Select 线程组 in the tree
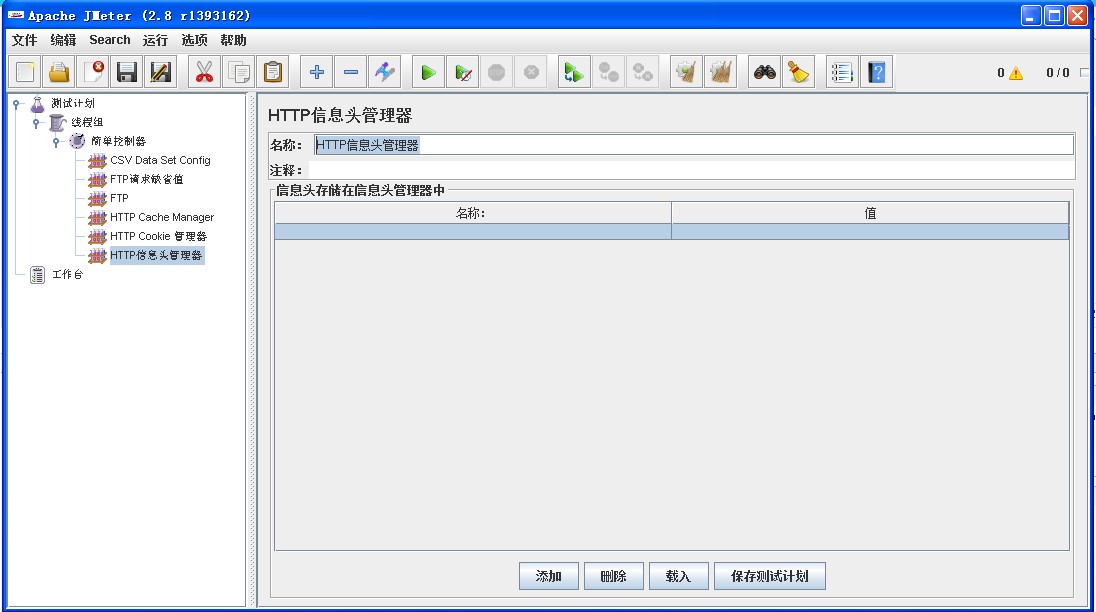The image size is (1096, 612). [x=87, y=122]
